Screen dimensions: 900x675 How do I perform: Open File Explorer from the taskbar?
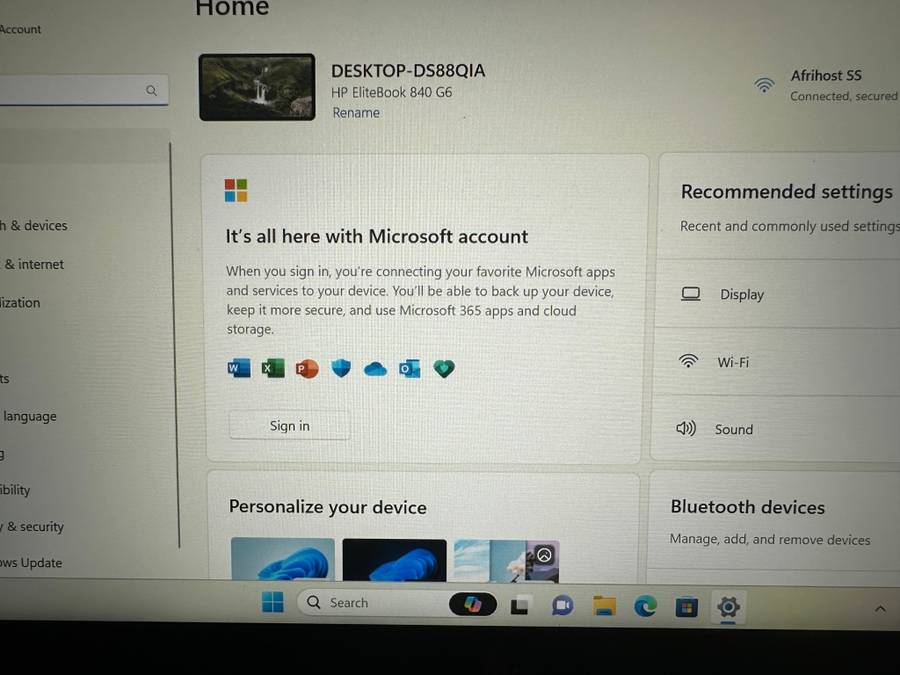603,605
